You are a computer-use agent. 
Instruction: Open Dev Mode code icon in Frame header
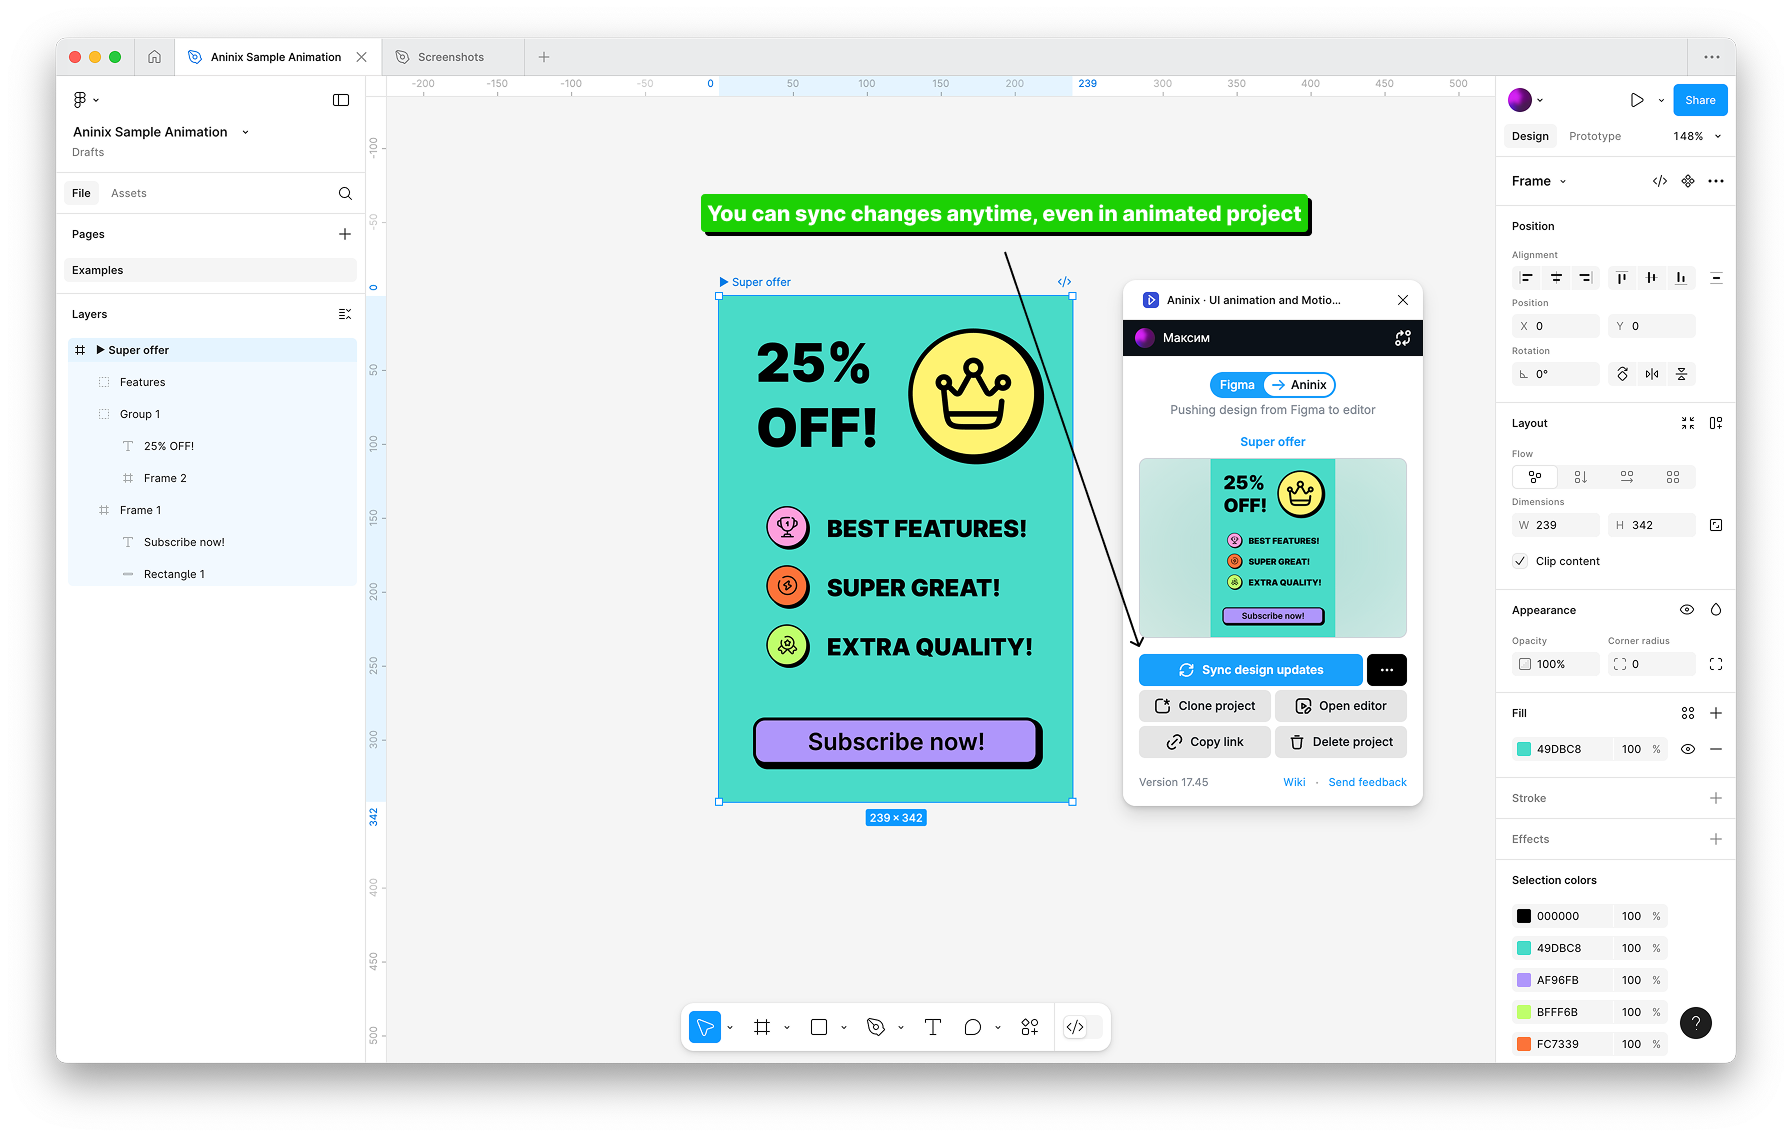1660,181
